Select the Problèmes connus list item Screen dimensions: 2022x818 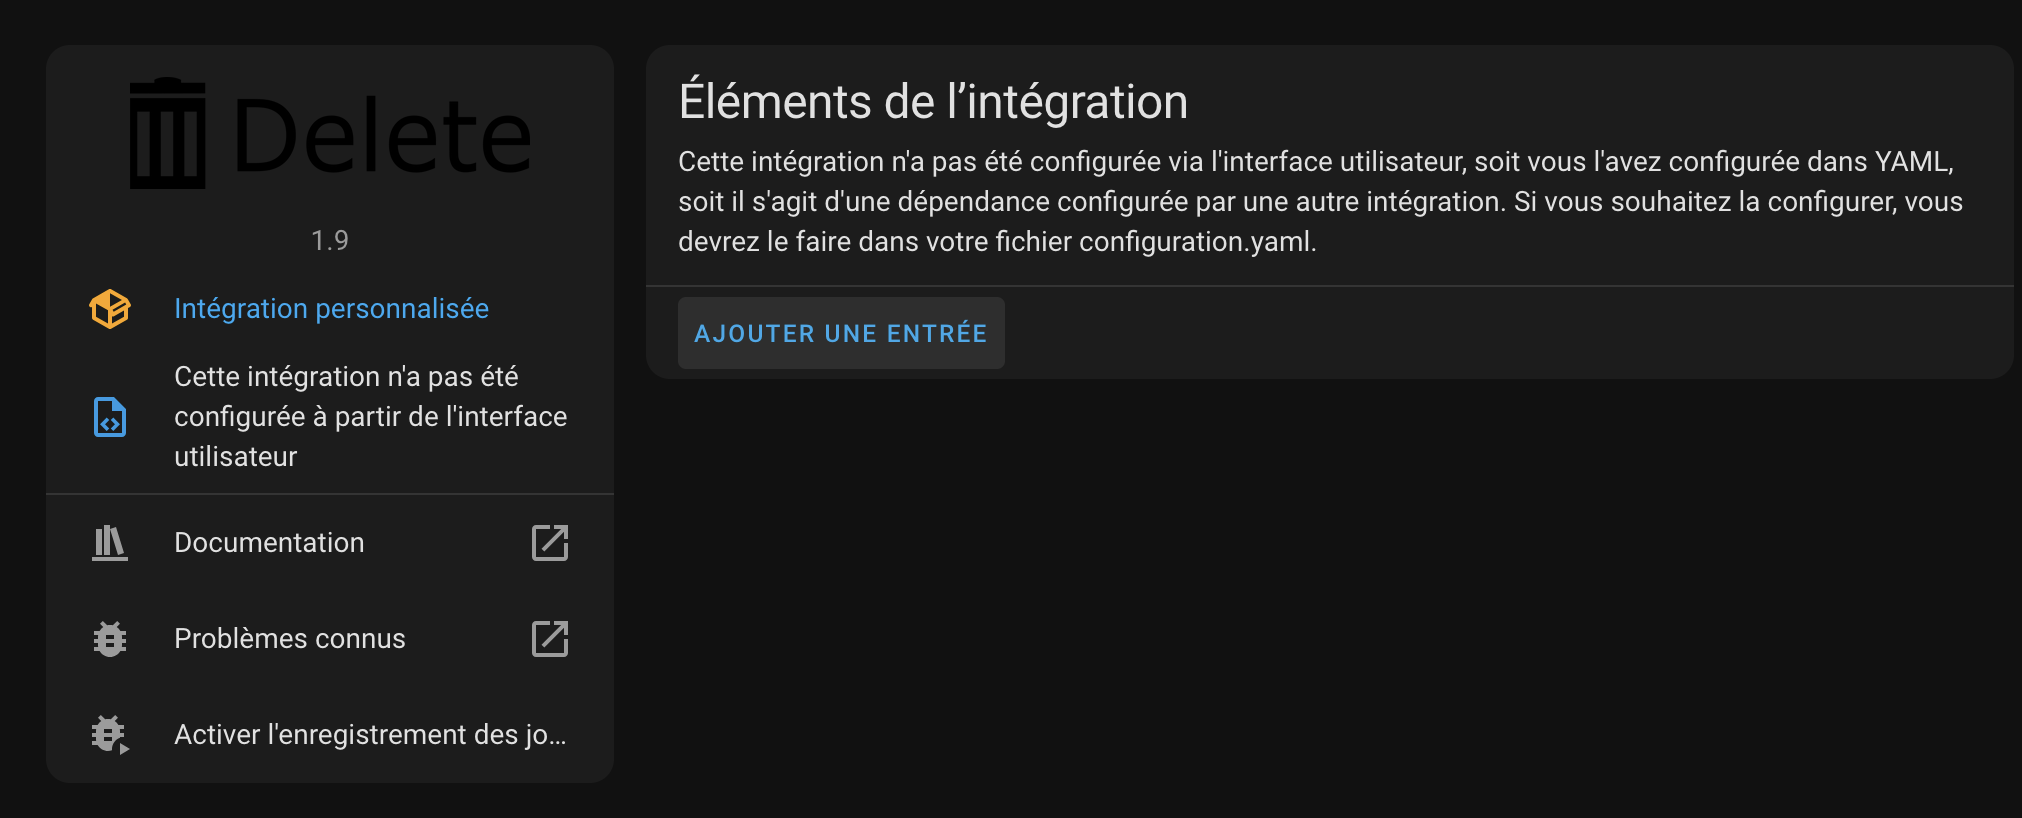330,639
